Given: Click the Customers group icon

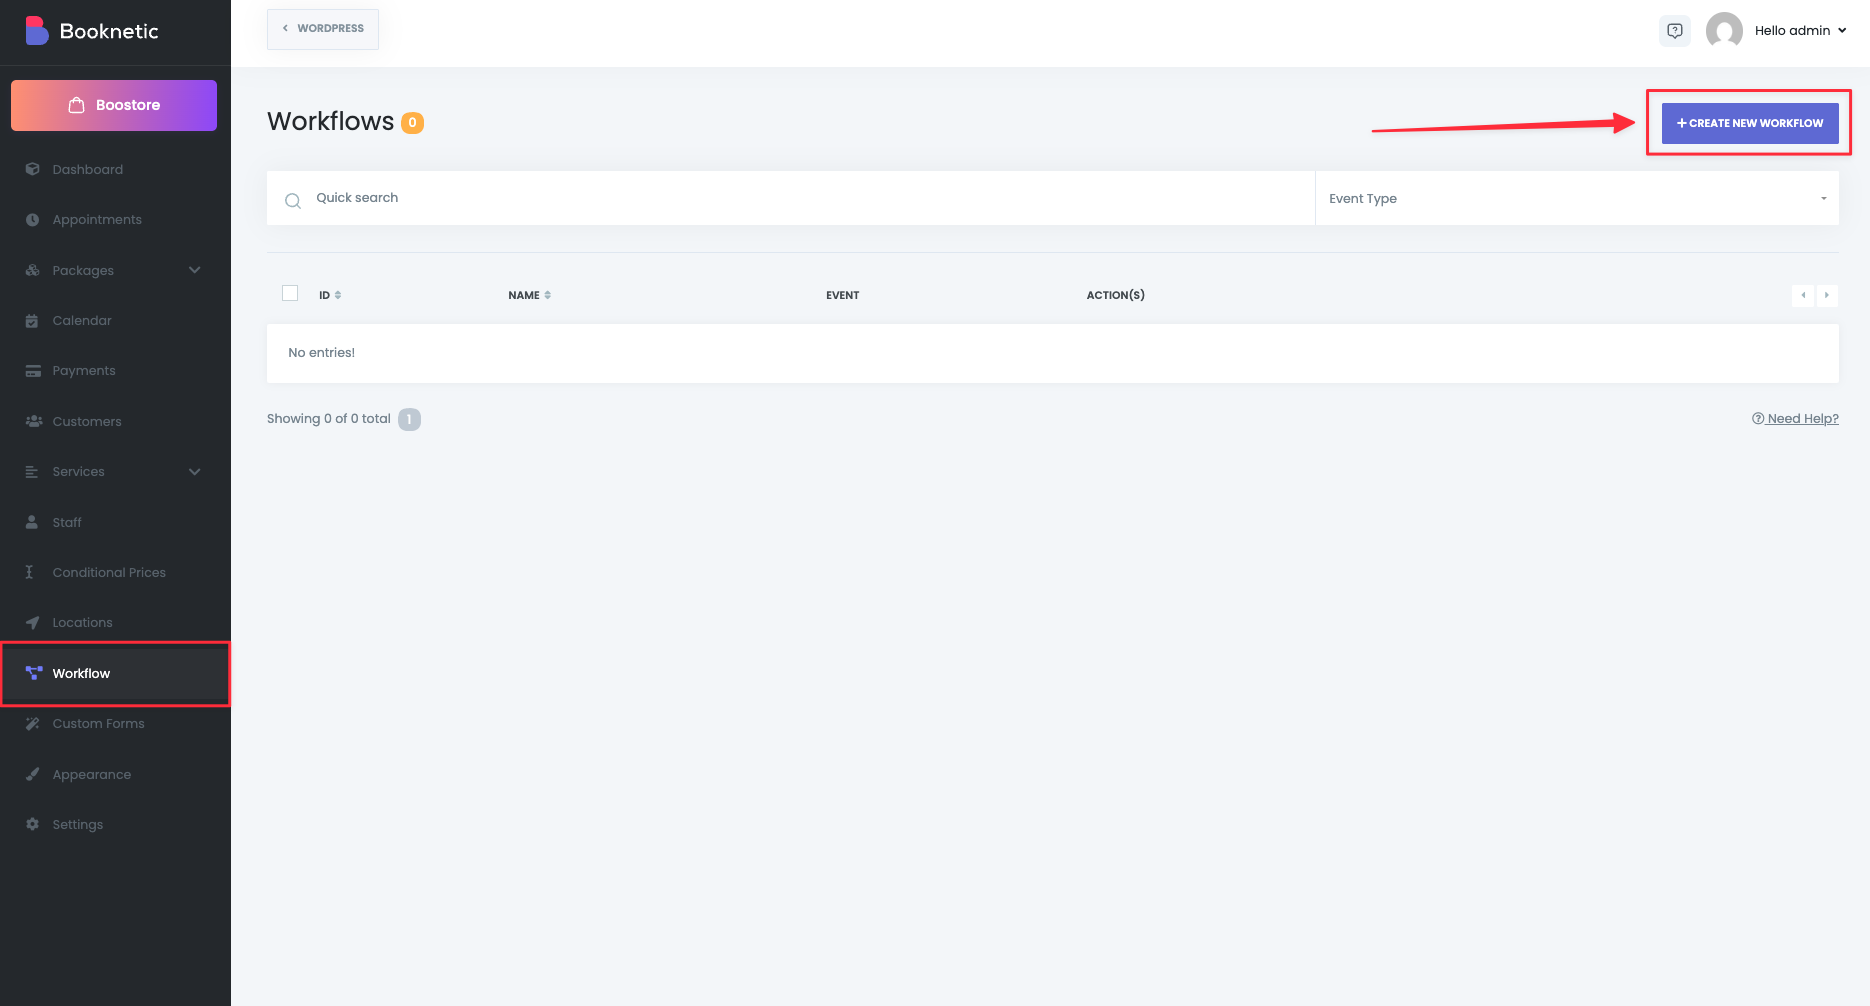Looking at the screenshot, I should [x=33, y=422].
